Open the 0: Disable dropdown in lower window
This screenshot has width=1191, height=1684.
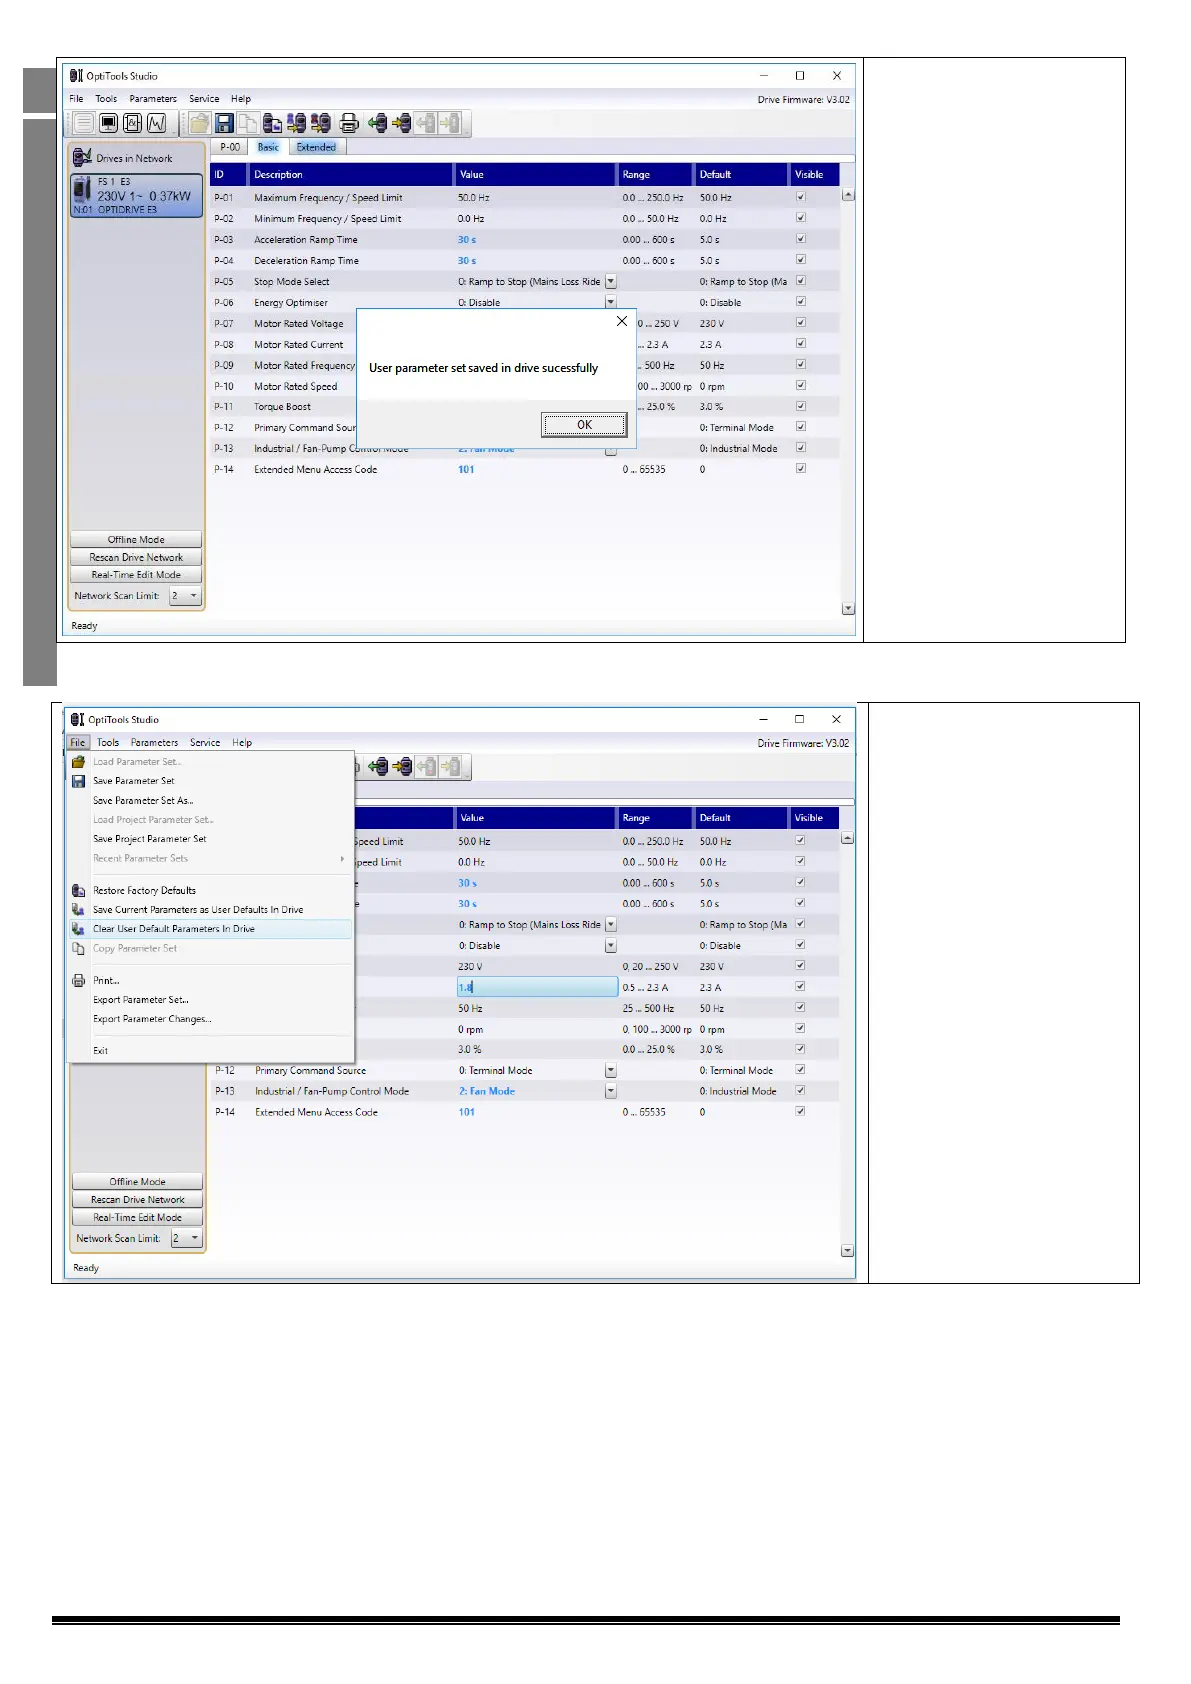611,946
